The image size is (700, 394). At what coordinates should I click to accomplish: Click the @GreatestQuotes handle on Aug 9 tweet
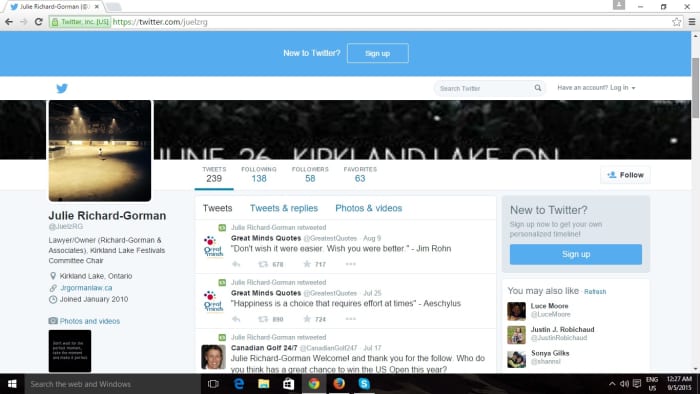(330, 238)
